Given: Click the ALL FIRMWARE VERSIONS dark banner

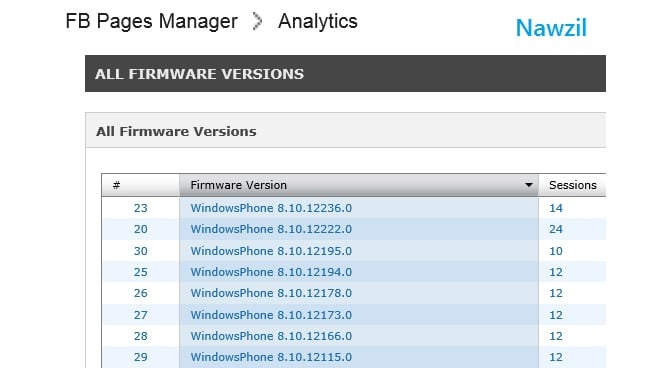Looking at the screenshot, I should point(345,74).
